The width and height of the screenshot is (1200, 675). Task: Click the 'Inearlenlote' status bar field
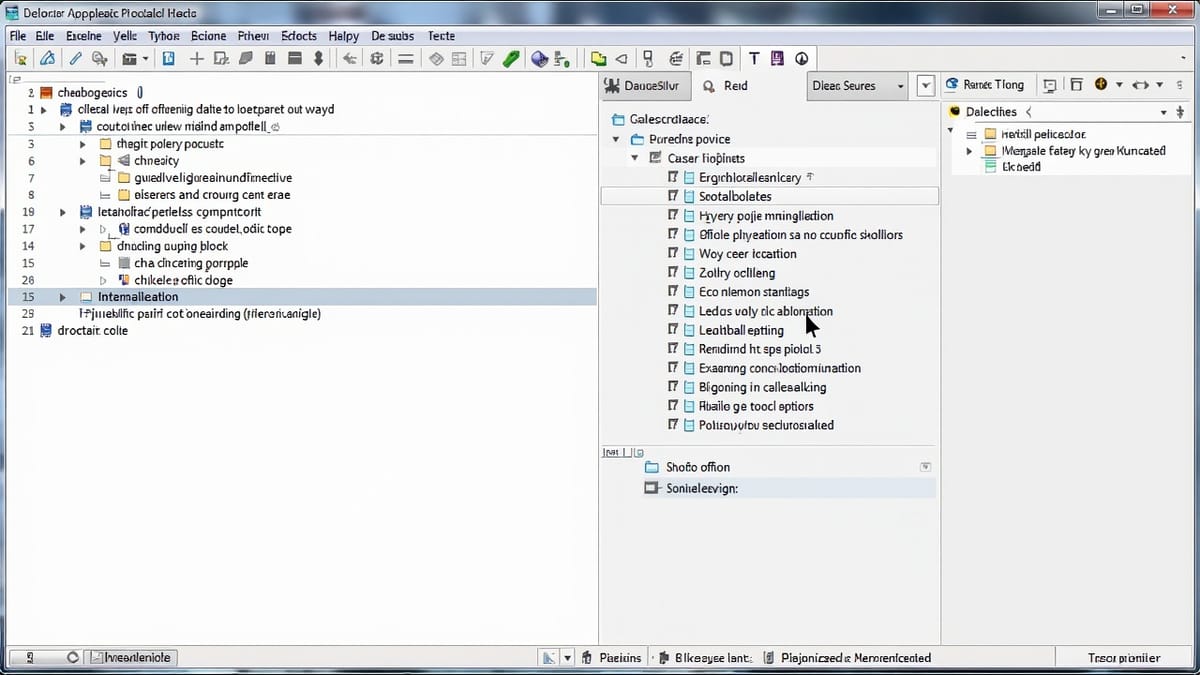131,658
